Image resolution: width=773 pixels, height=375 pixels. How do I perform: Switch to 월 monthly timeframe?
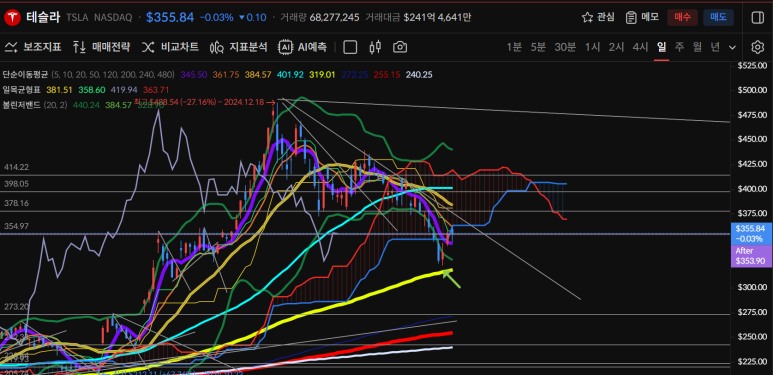point(697,47)
